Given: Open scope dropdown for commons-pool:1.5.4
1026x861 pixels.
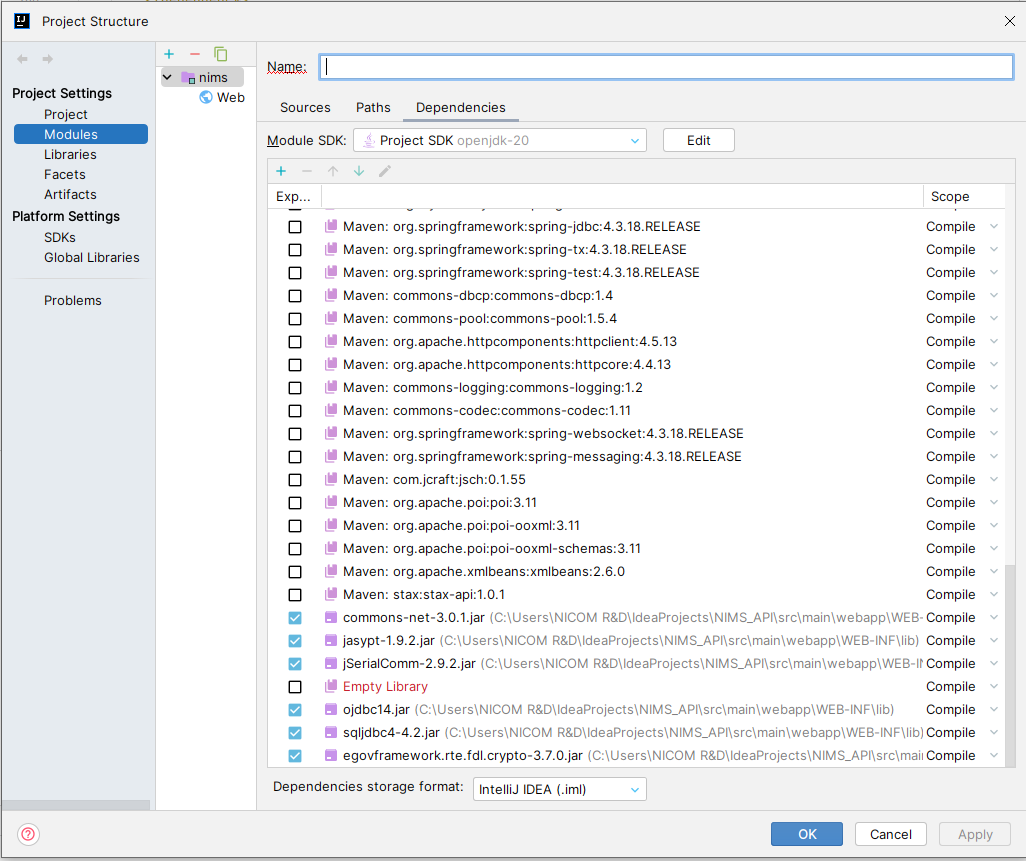Looking at the screenshot, I should coord(994,319).
